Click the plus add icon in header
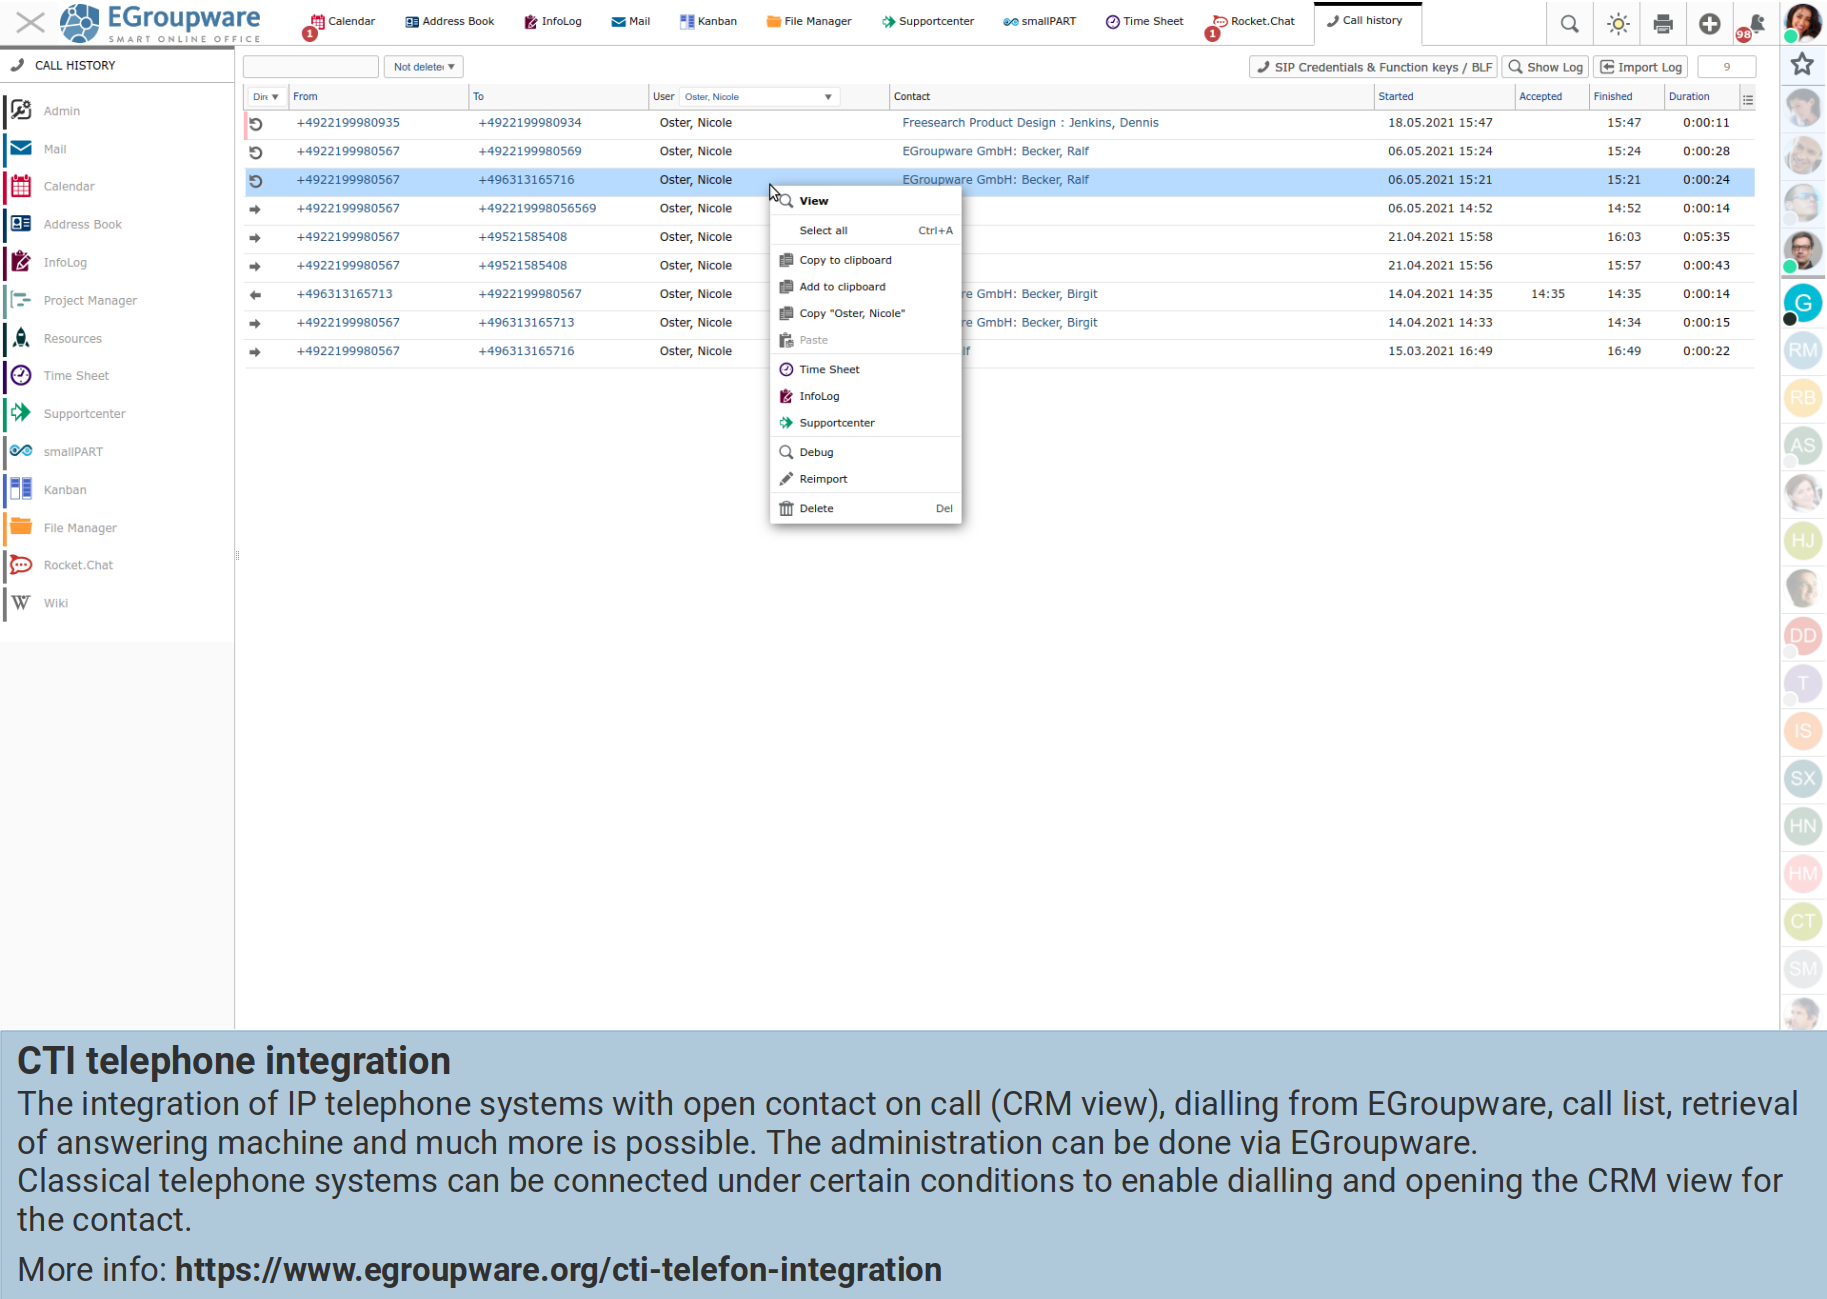The image size is (1827, 1299). [1709, 24]
